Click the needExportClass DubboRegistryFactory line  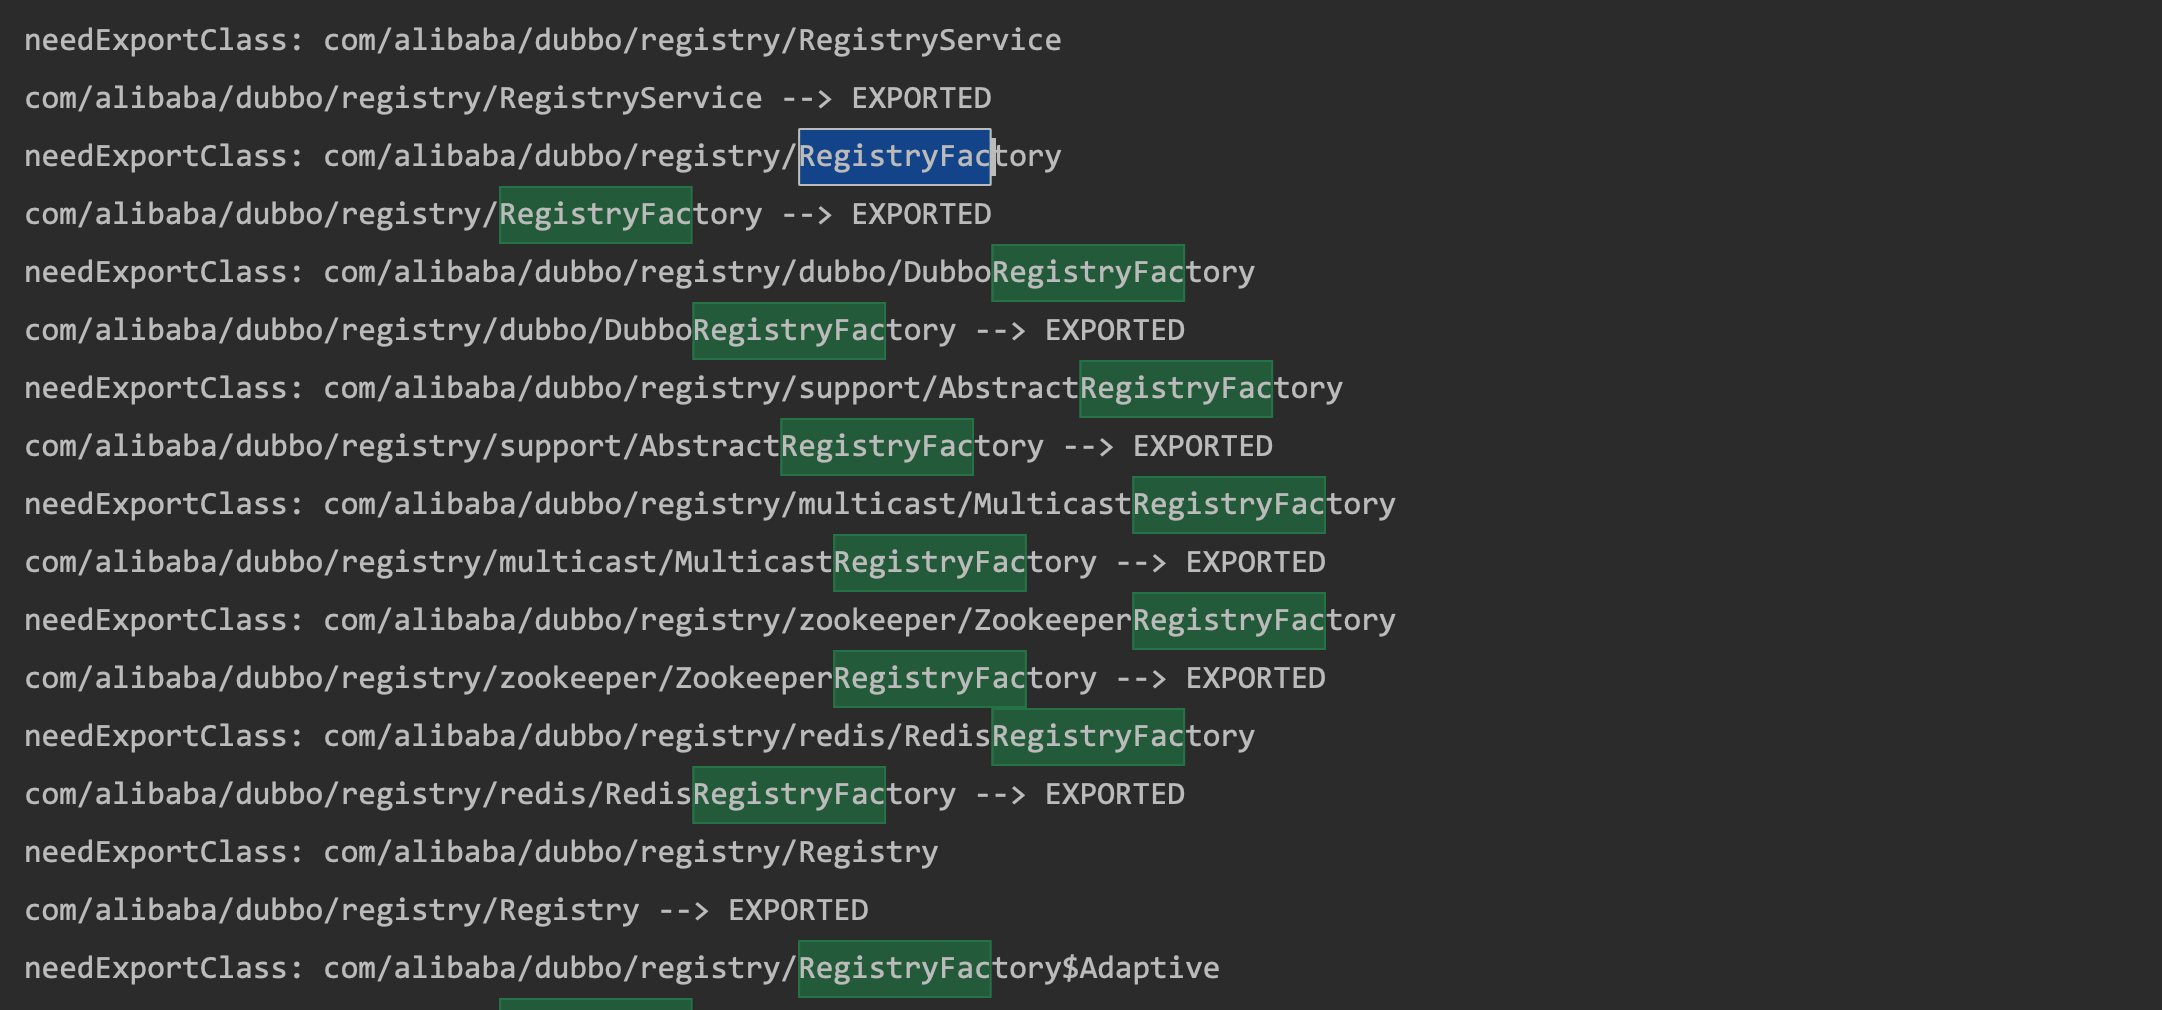tap(640, 272)
